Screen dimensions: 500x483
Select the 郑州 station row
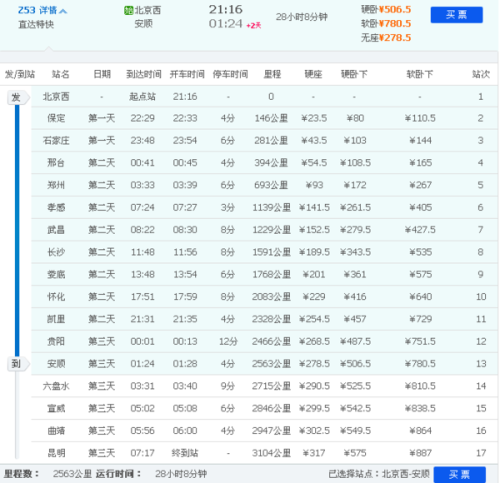click(264, 185)
